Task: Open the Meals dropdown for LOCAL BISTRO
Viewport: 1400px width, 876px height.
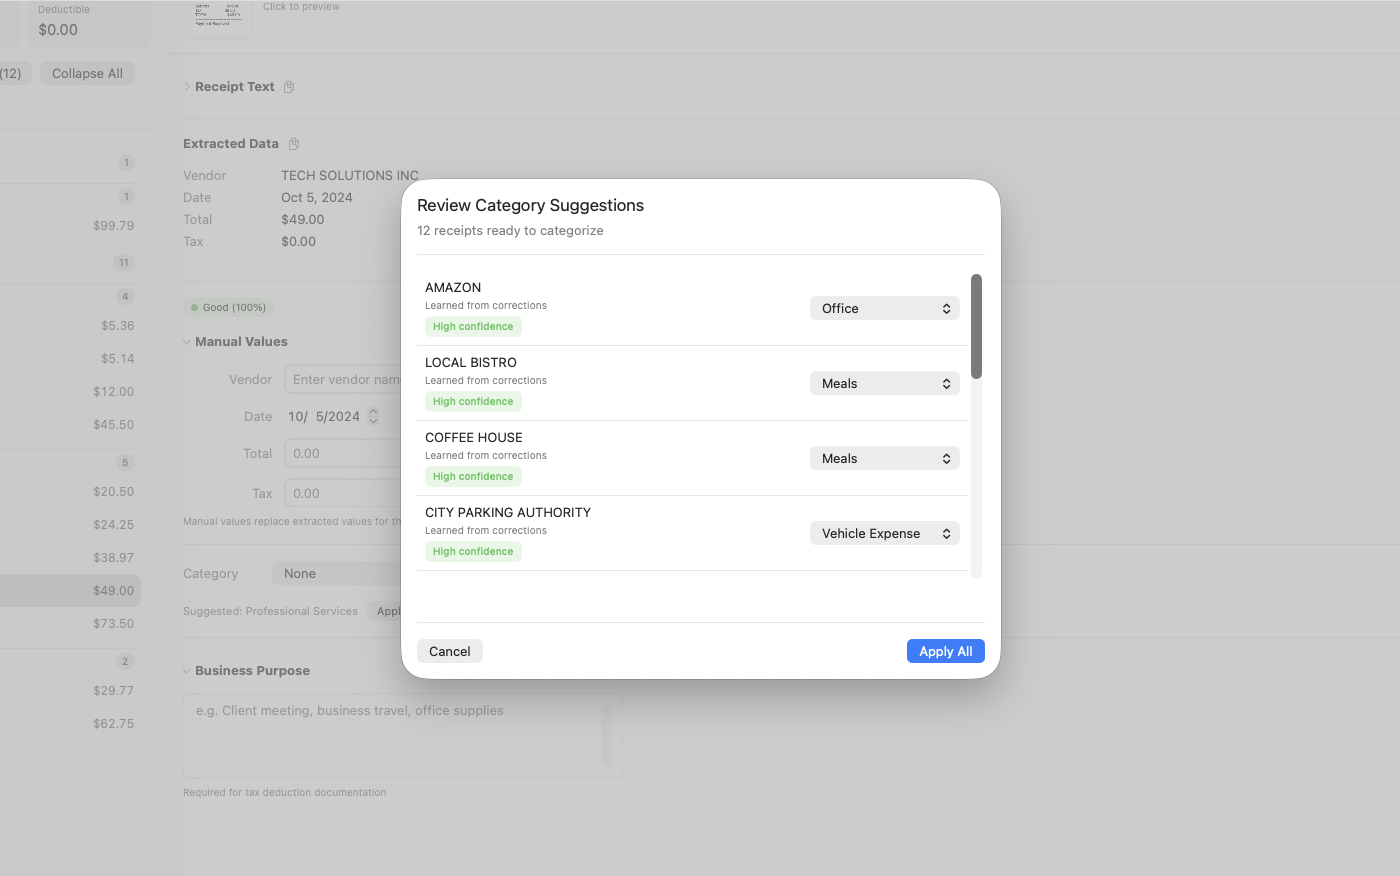Action: (884, 383)
